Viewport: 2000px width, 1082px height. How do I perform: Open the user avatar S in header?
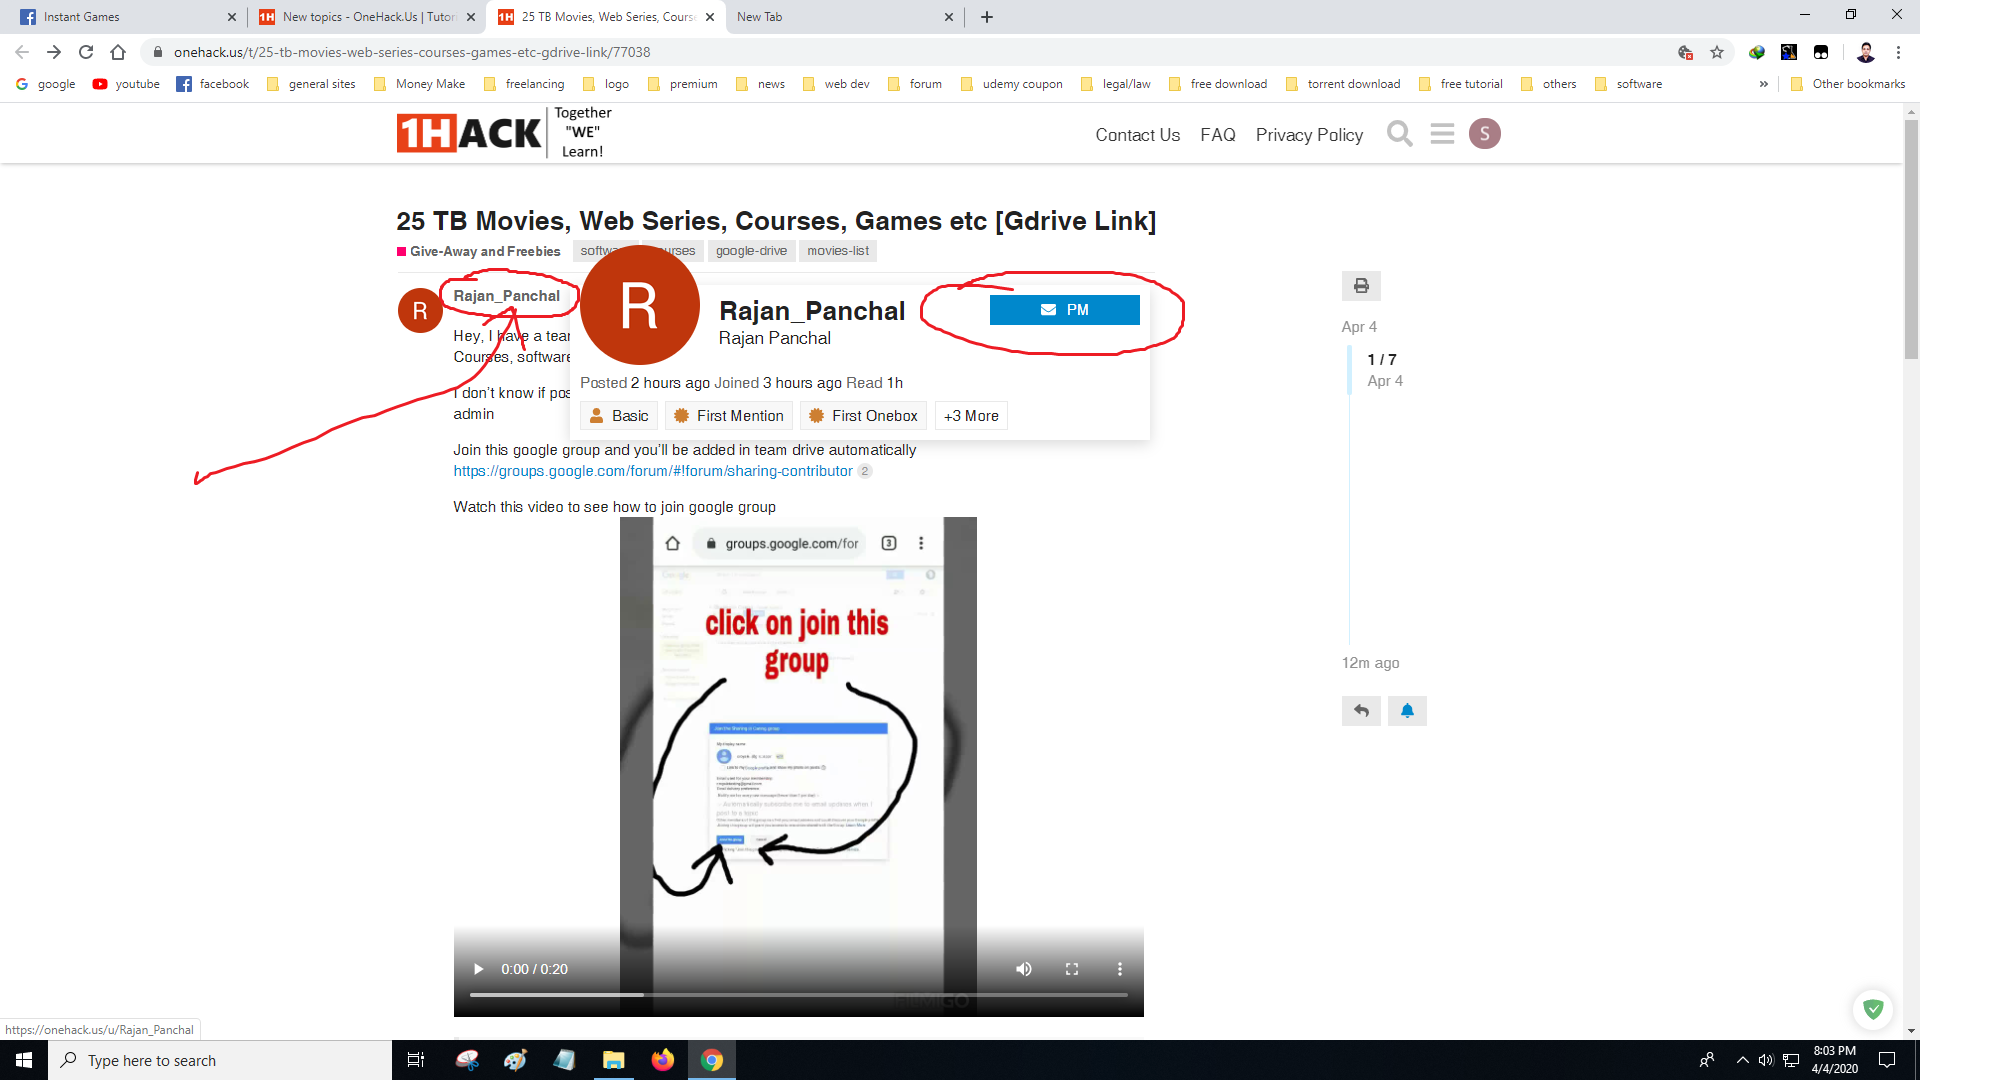pos(1485,134)
